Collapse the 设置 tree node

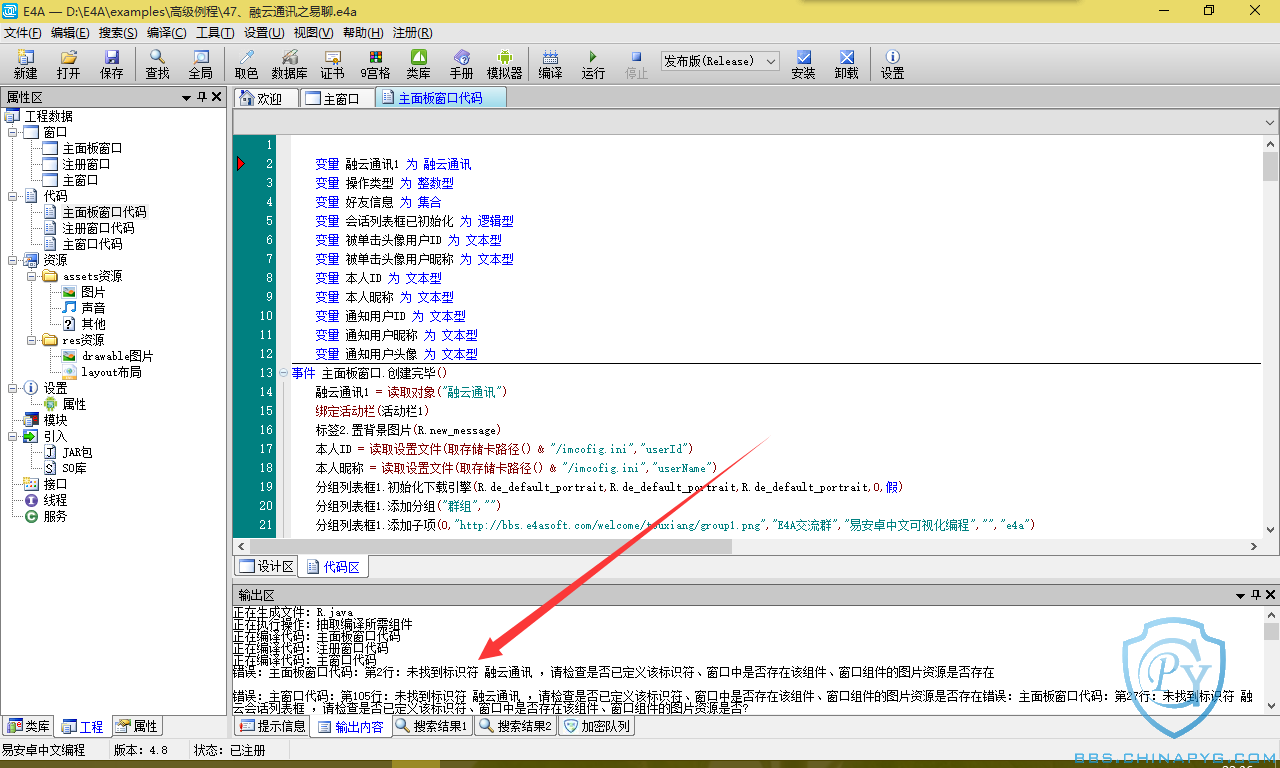pos(13,389)
